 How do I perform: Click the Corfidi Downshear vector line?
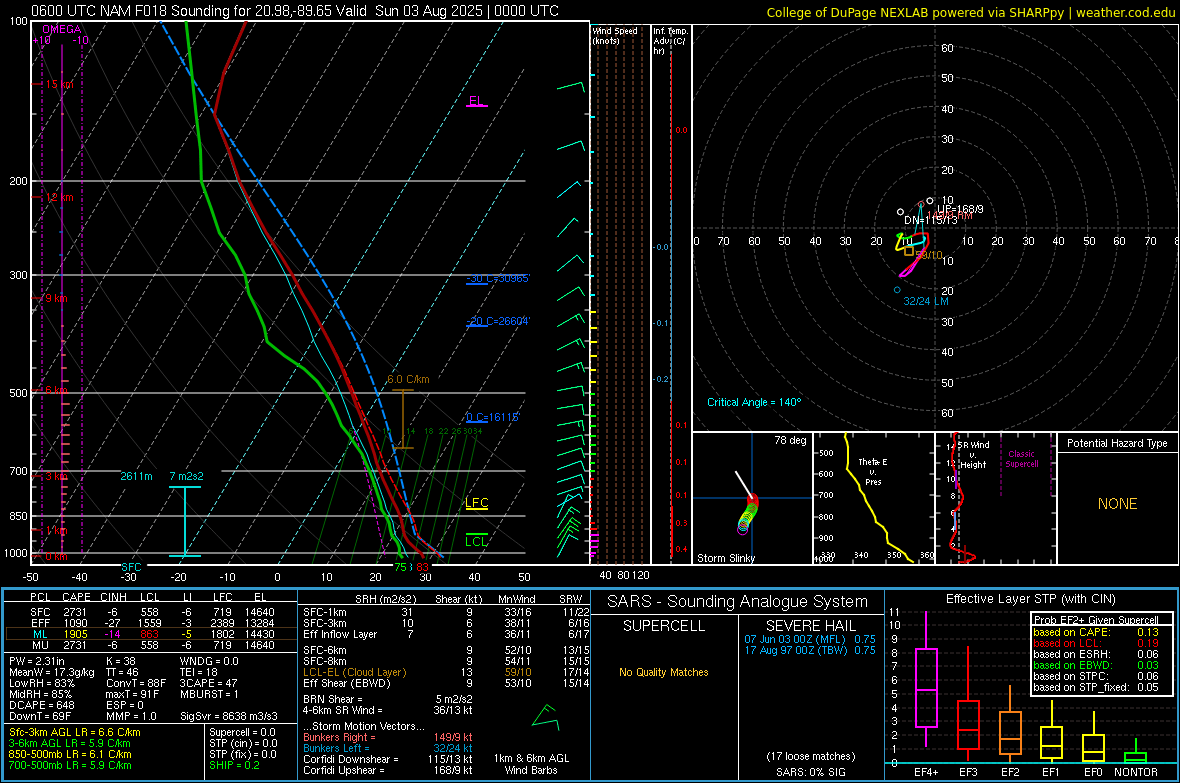click(x=388, y=759)
